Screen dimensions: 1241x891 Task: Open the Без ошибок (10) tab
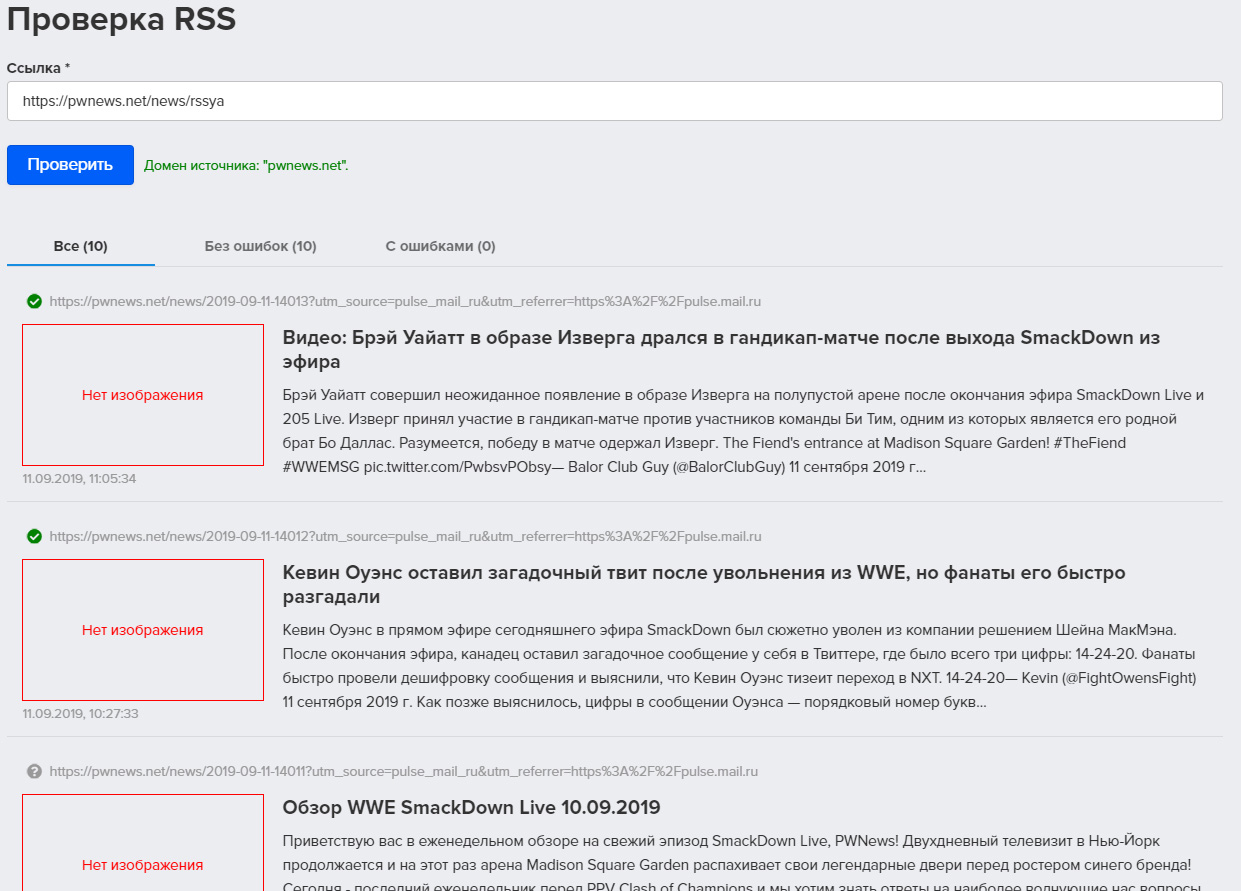pyautogui.click(x=261, y=246)
